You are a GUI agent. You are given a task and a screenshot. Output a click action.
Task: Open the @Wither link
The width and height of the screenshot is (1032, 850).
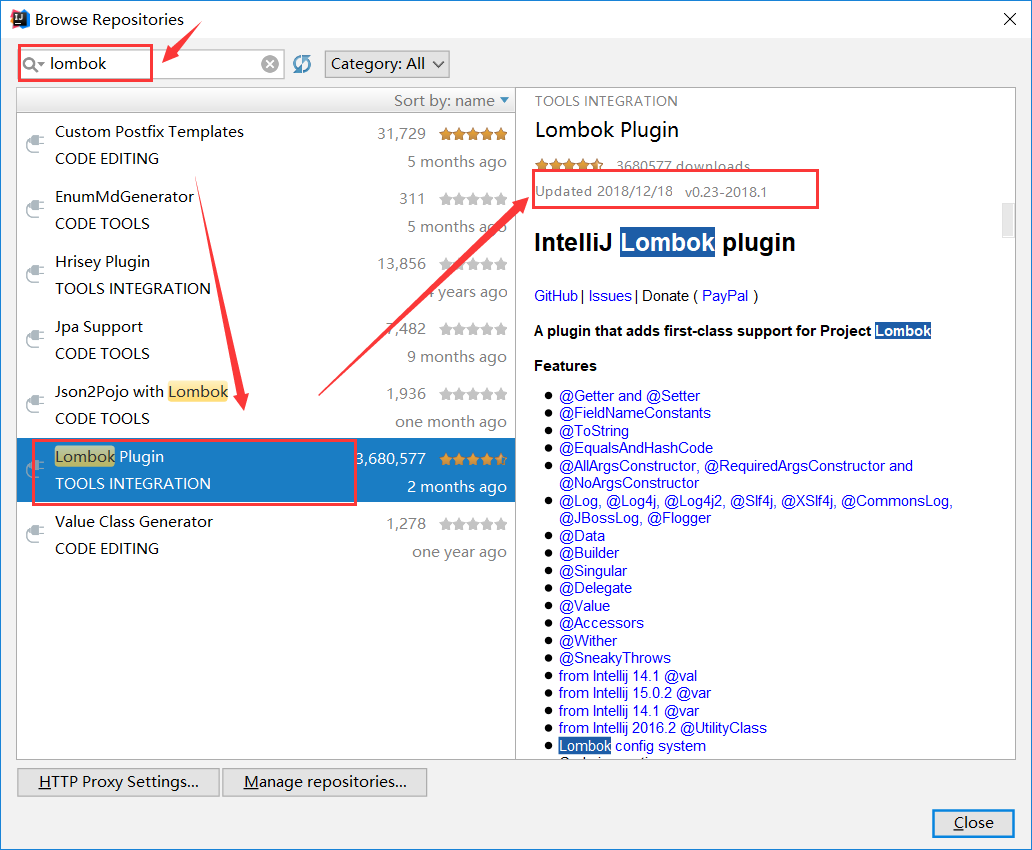[588, 641]
